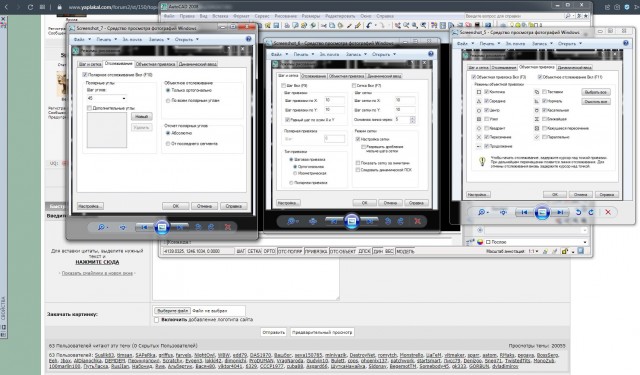This screenshot has height=375, width=640.
Task: Click the forum reply text area
Action: 246,280
